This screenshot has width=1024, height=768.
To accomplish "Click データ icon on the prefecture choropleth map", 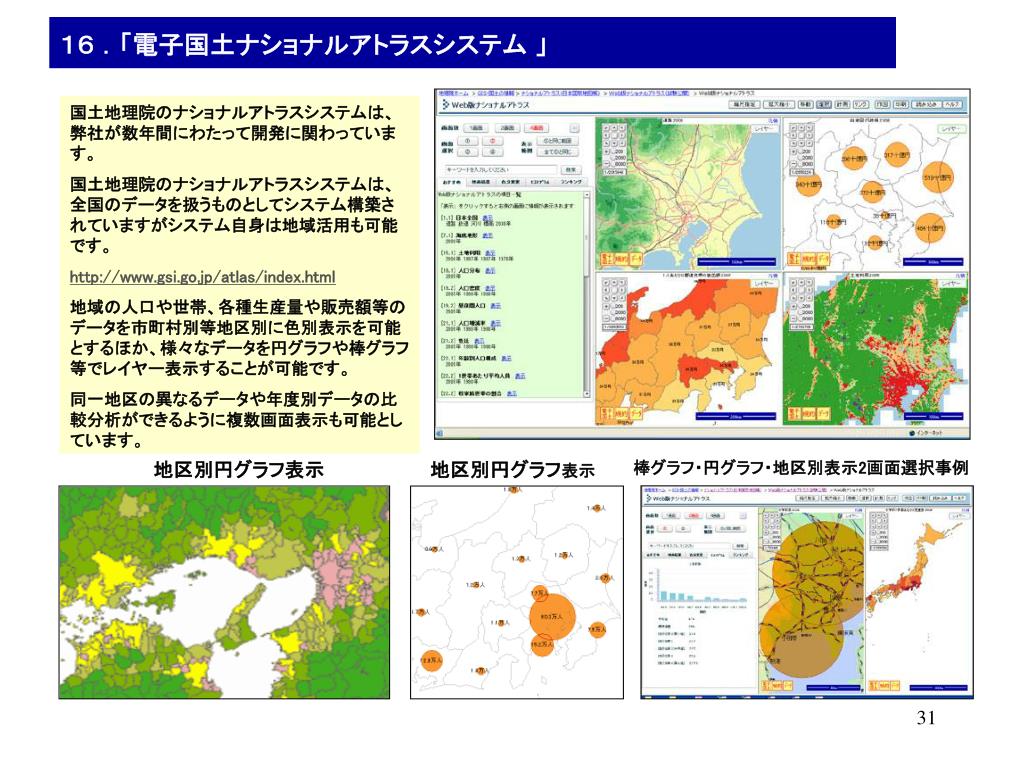I will coord(636,413).
